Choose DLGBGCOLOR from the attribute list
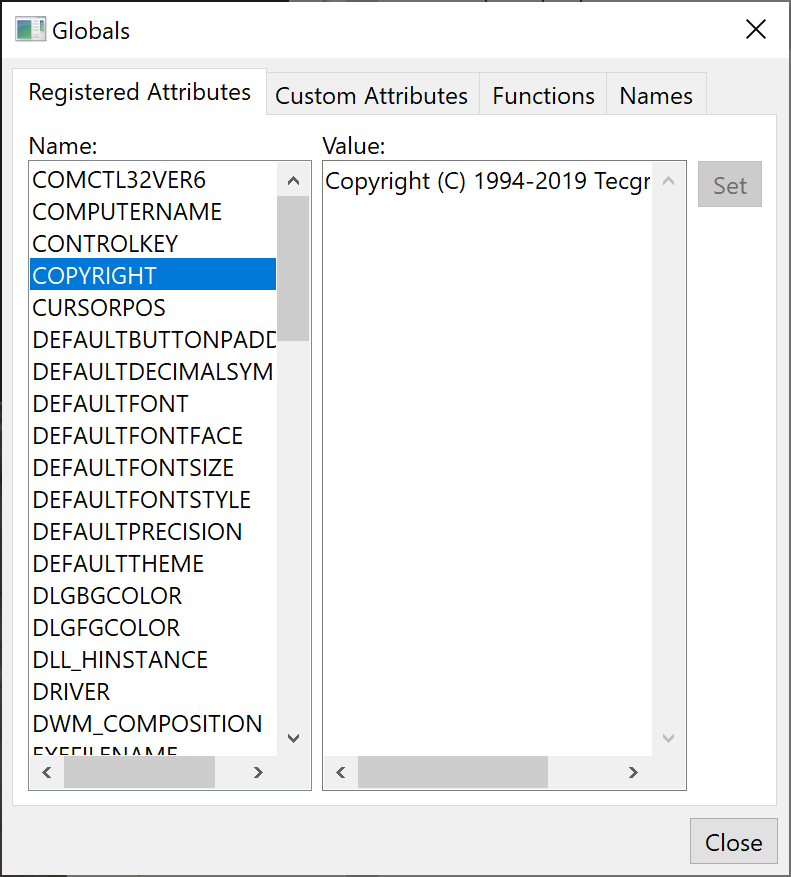This screenshot has width=791, height=877. (107, 596)
